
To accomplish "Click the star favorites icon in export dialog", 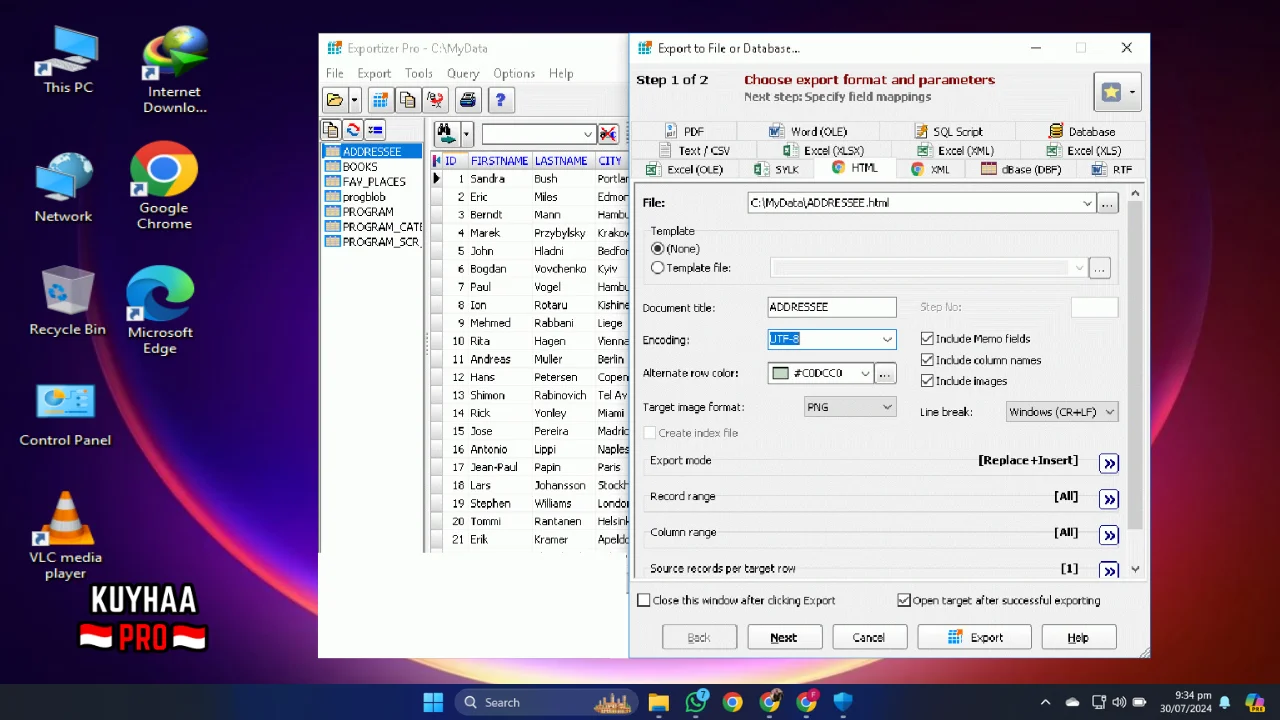I will 1111,92.
